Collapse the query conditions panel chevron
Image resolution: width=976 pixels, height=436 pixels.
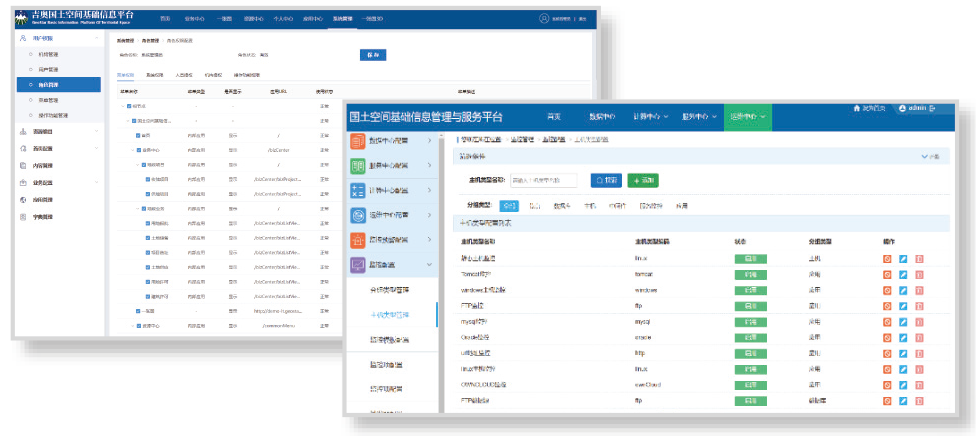925,157
